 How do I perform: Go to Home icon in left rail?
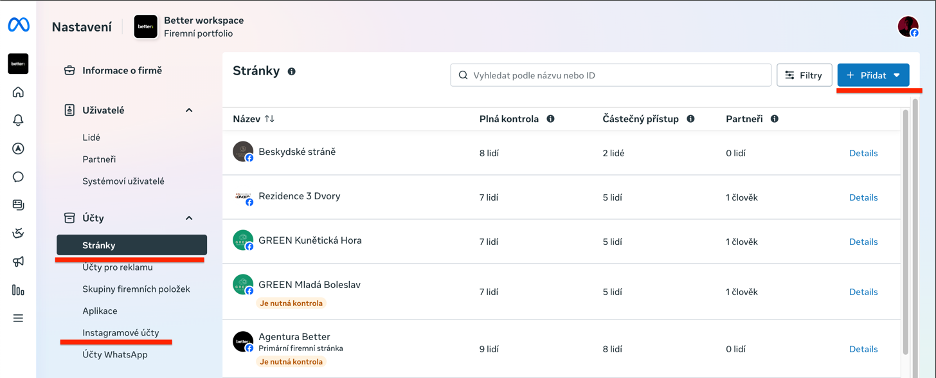click(18, 92)
